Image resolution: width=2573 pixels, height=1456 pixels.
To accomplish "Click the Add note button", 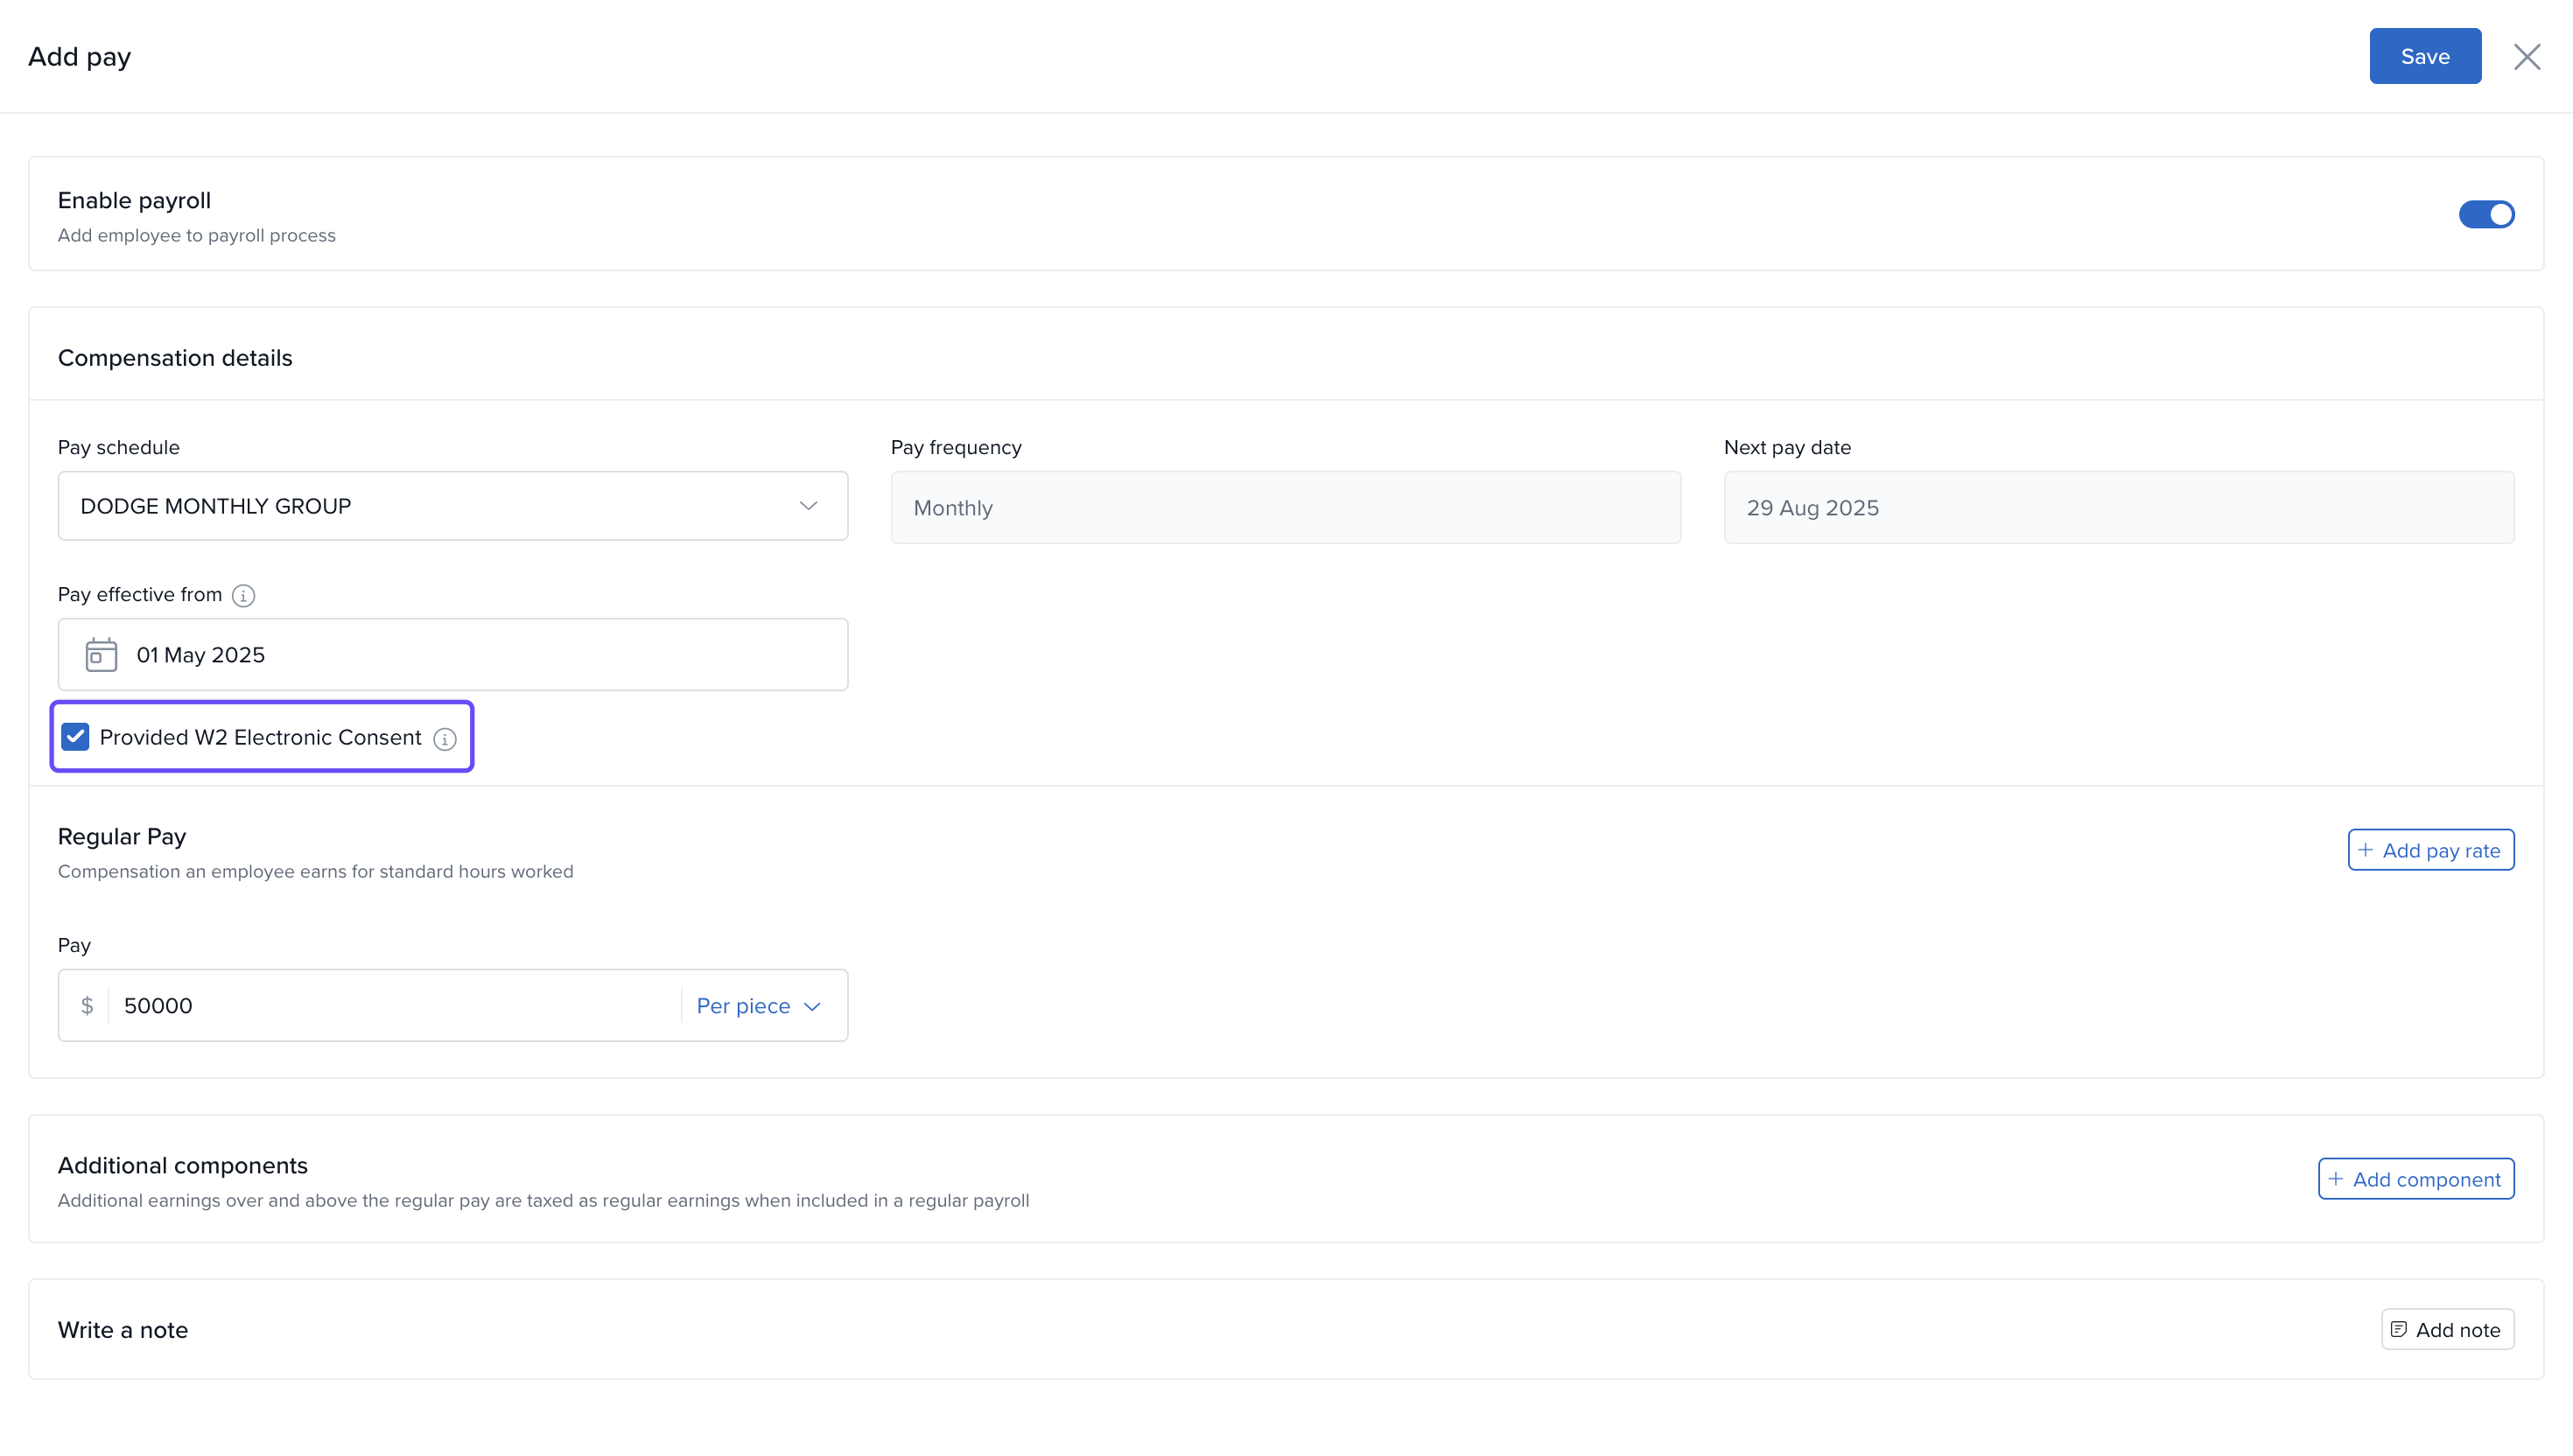I will tap(2447, 1329).
